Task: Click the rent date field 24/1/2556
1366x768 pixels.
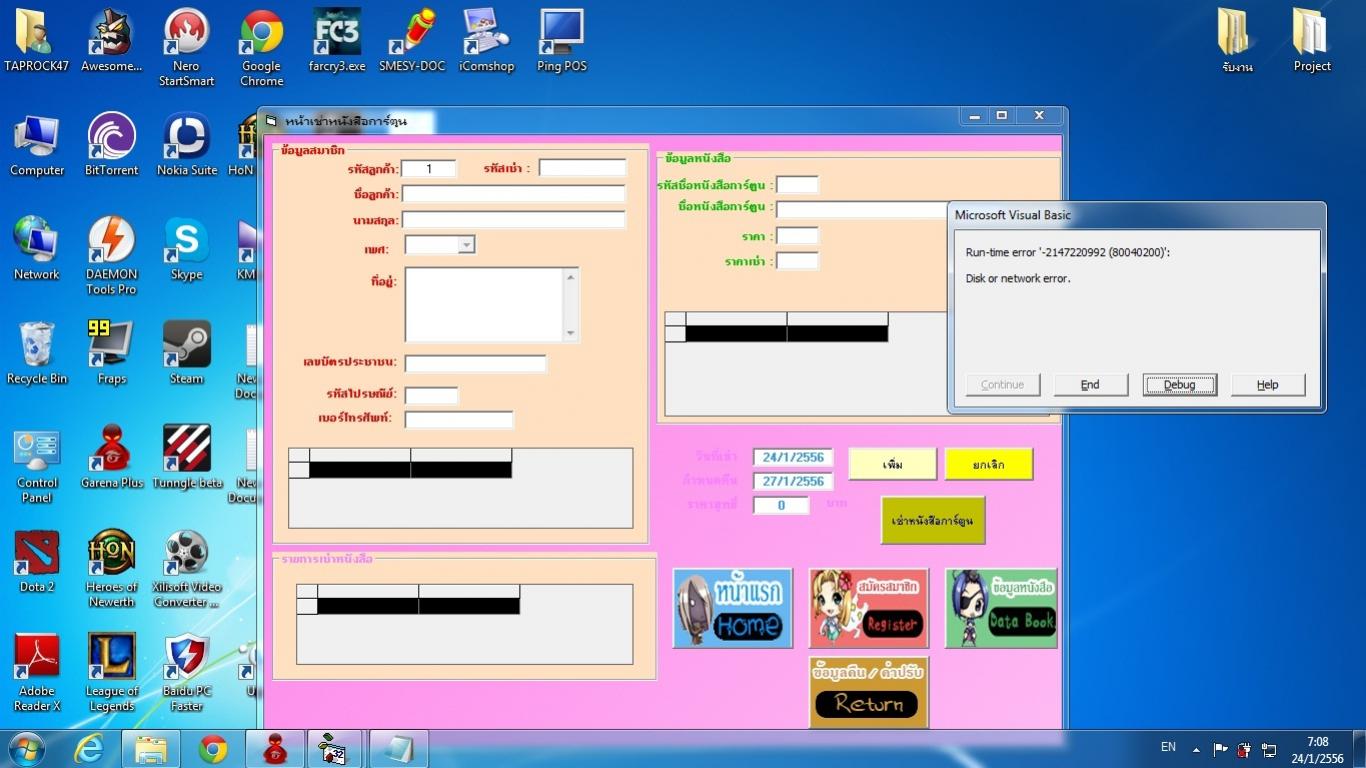Action: 793,458
